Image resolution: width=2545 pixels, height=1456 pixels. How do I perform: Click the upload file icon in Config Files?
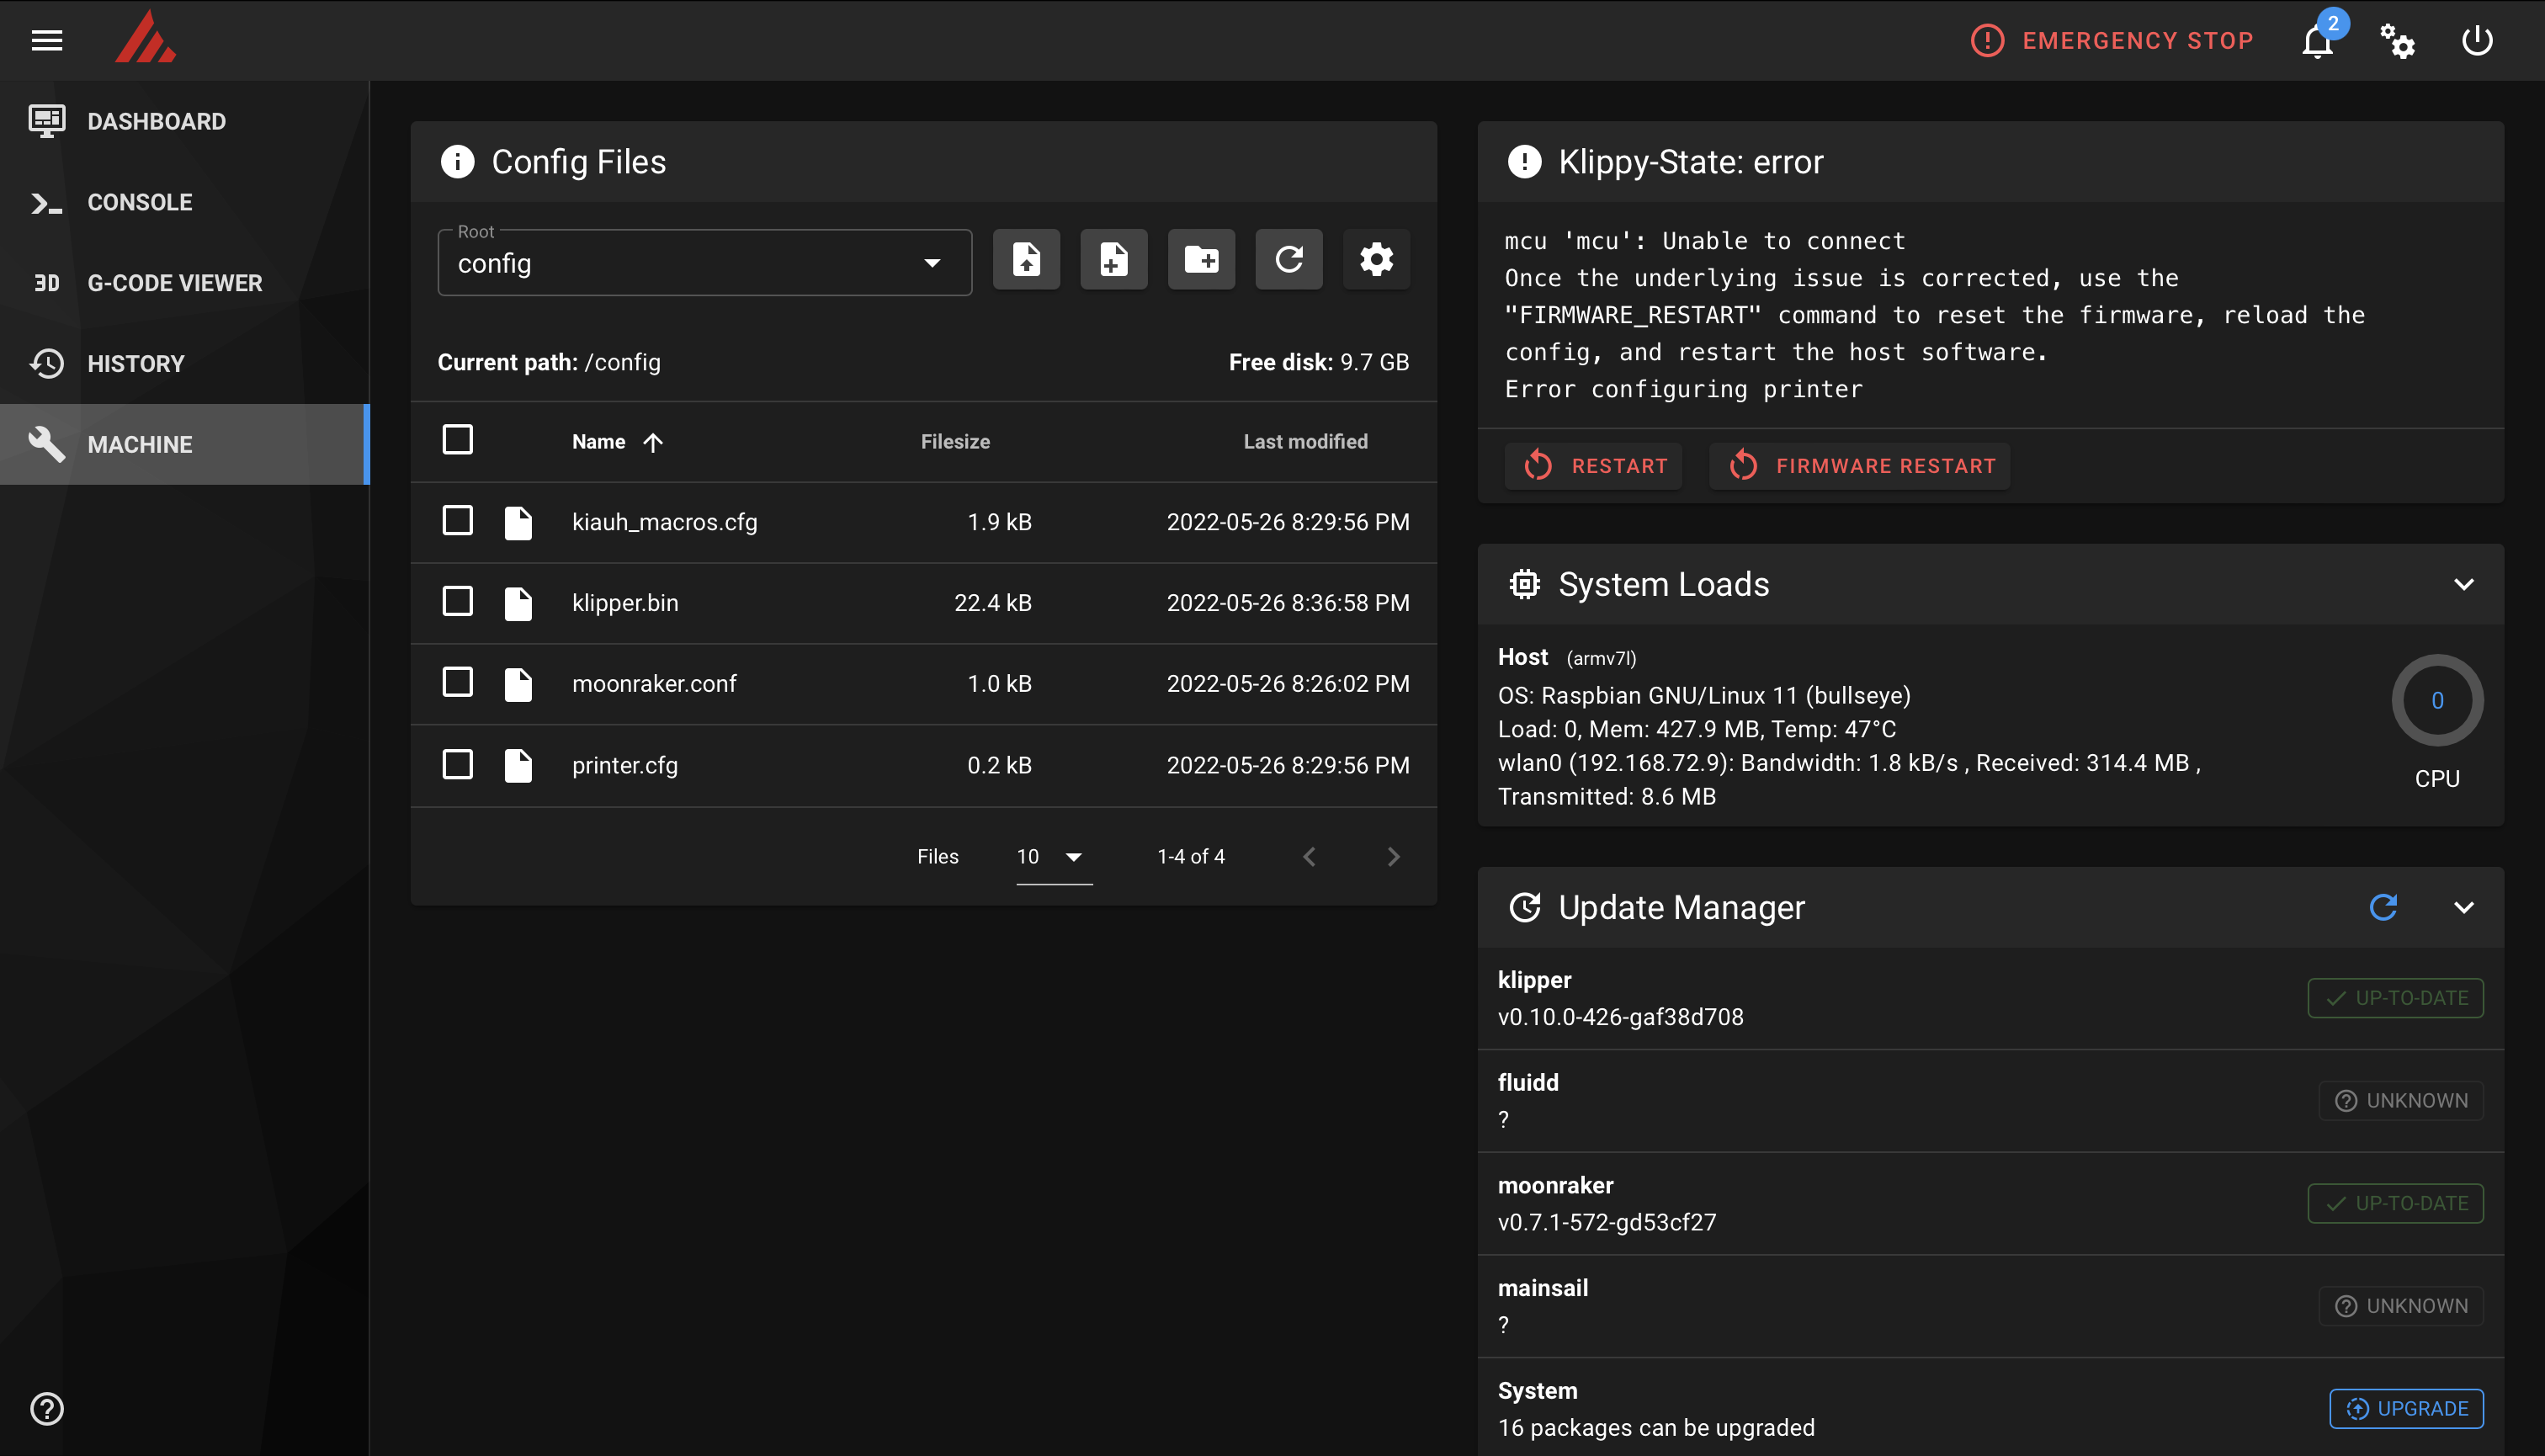(x=1028, y=258)
